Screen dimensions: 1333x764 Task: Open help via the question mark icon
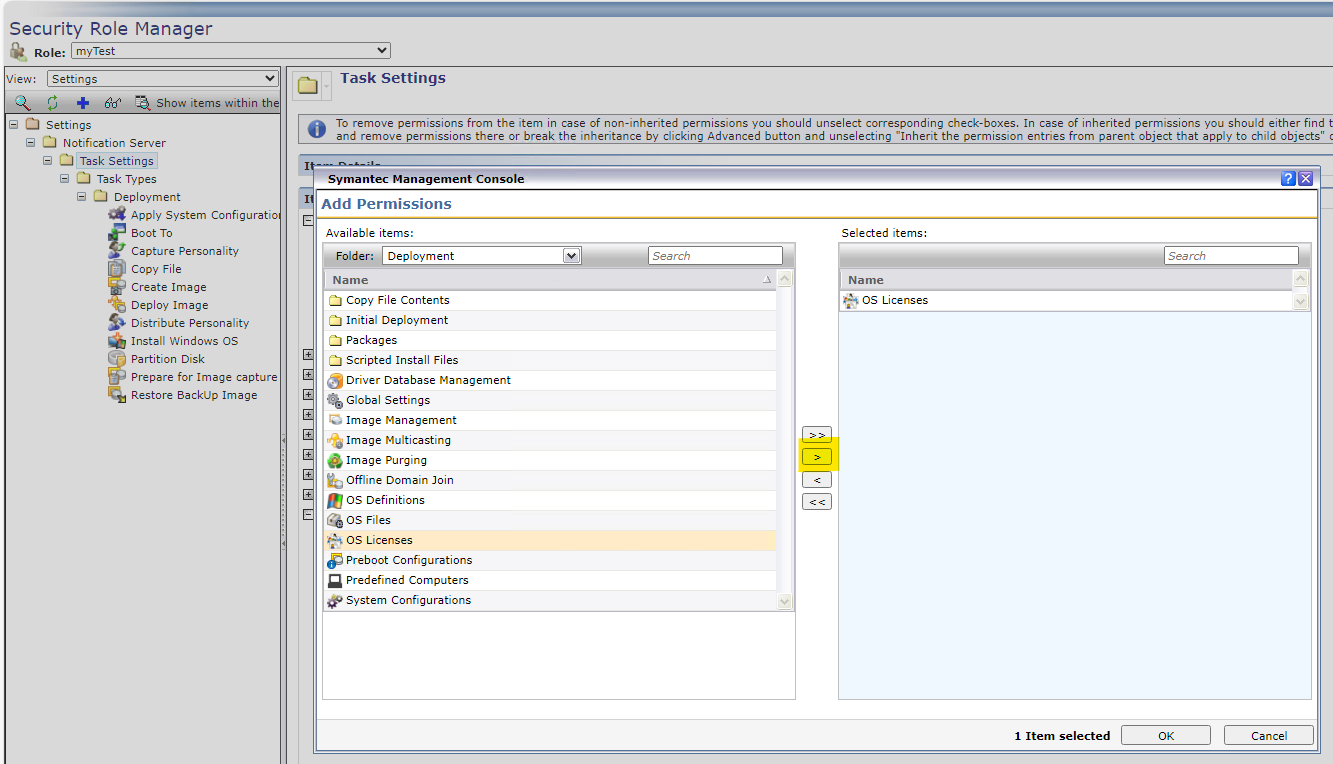[x=1288, y=179]
